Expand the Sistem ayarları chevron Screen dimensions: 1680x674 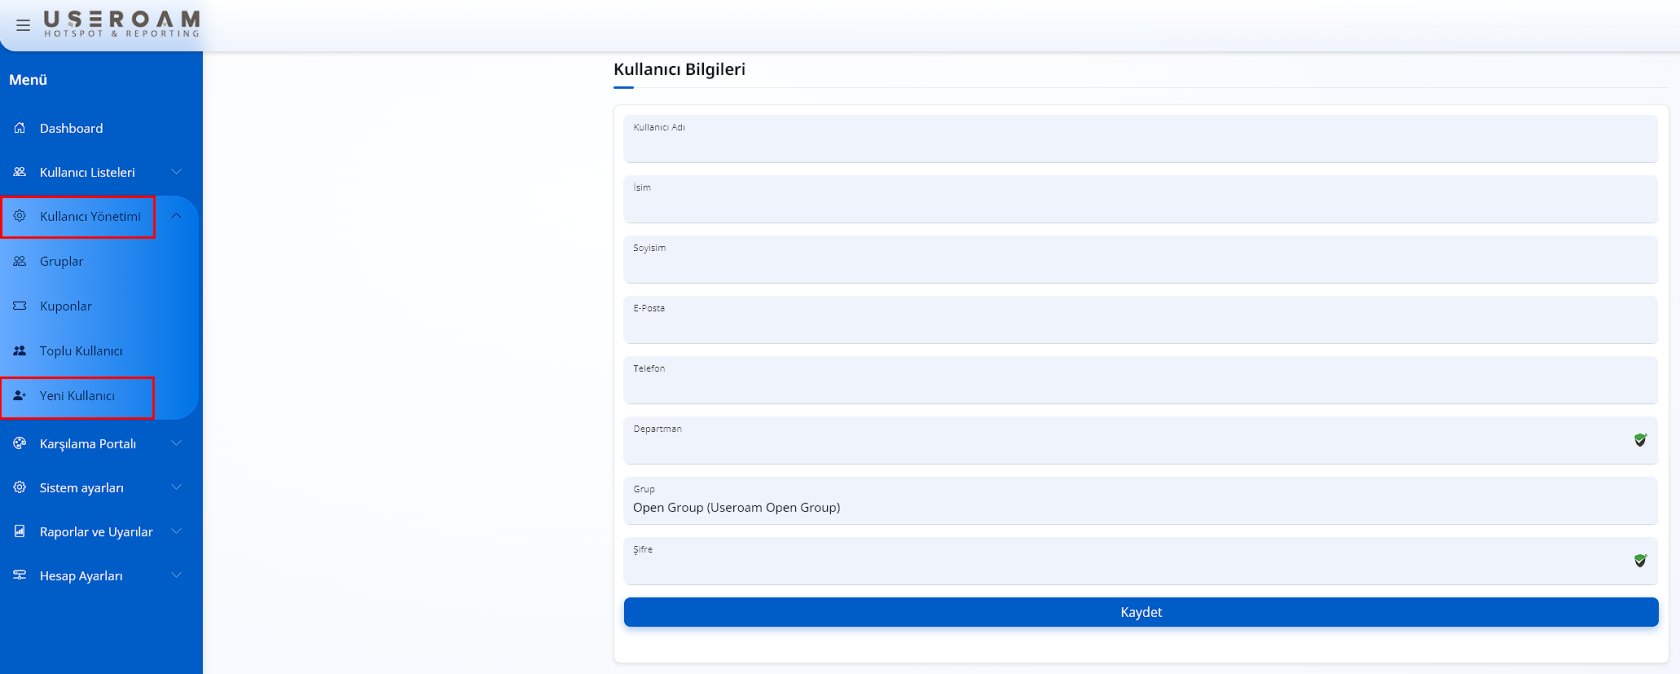[176, 487]
